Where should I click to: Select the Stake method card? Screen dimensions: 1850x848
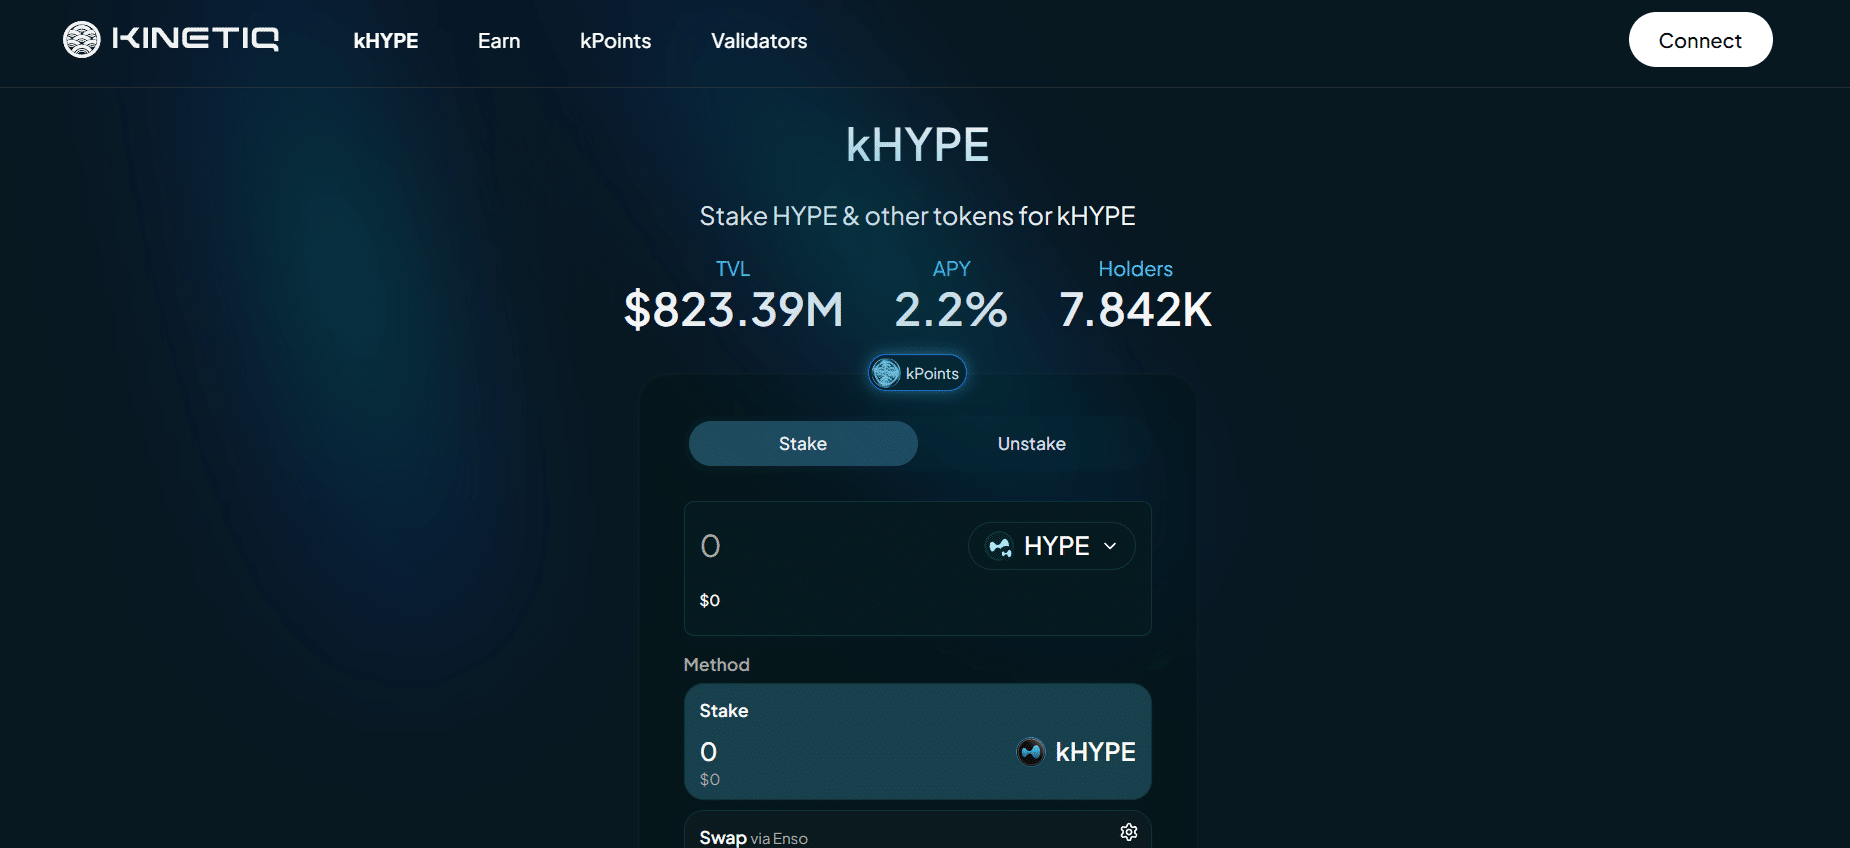click(x=917, y=741)
